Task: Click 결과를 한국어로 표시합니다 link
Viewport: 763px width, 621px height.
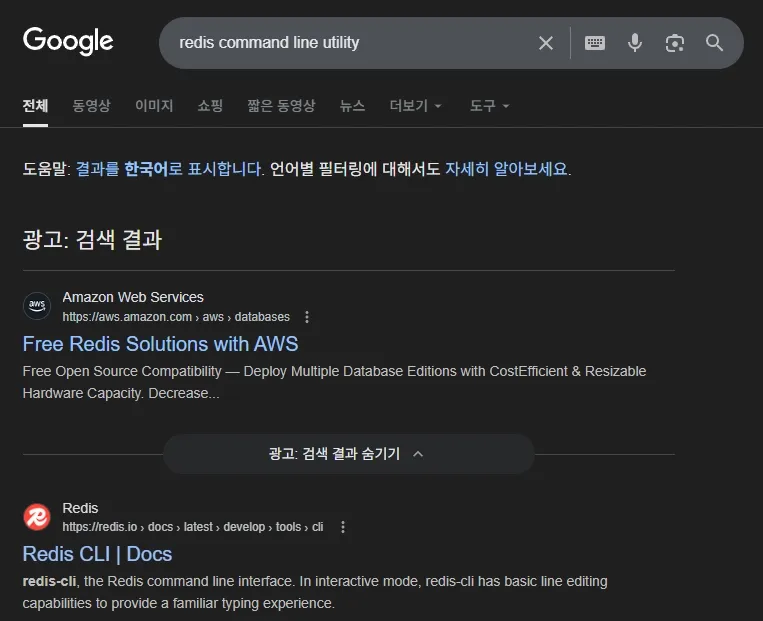Action: (x=169, y=169)
